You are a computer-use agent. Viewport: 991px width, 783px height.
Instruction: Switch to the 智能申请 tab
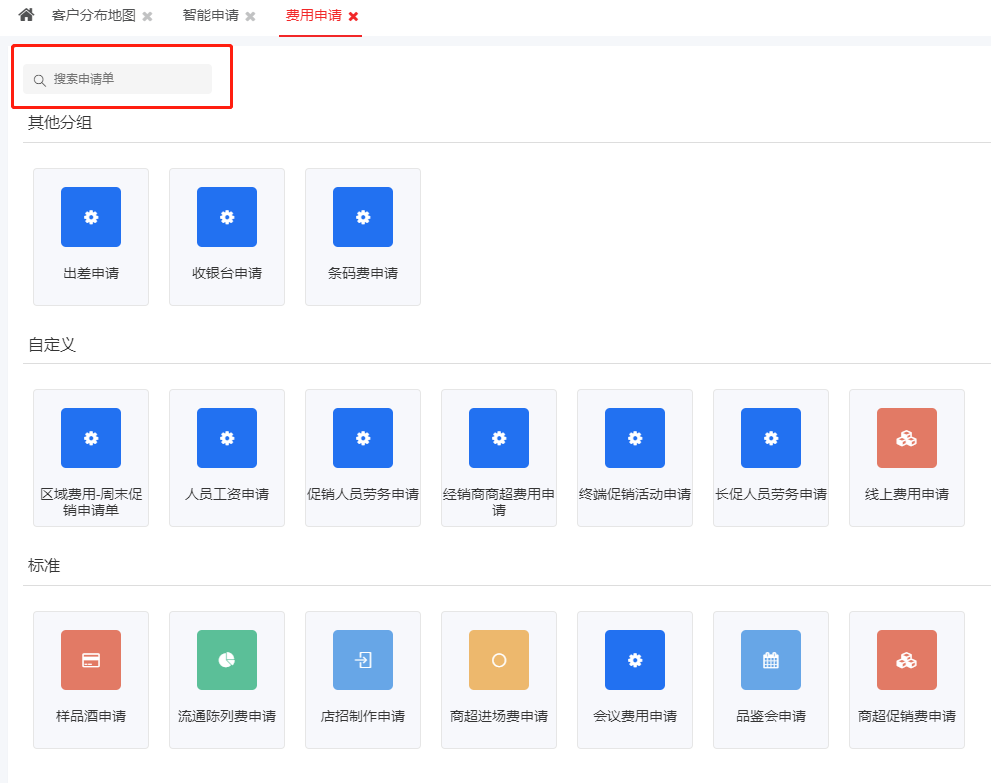(210, 16)
